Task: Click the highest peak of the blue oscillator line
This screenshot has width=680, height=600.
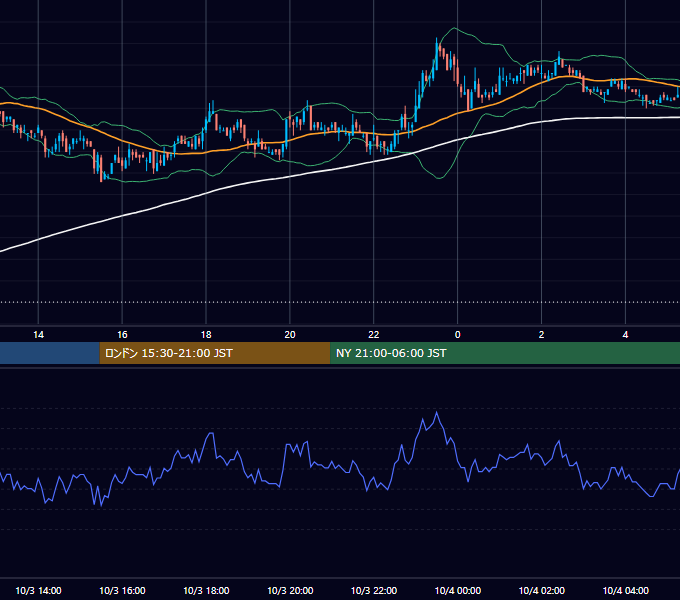Action: tap(436, 412)
